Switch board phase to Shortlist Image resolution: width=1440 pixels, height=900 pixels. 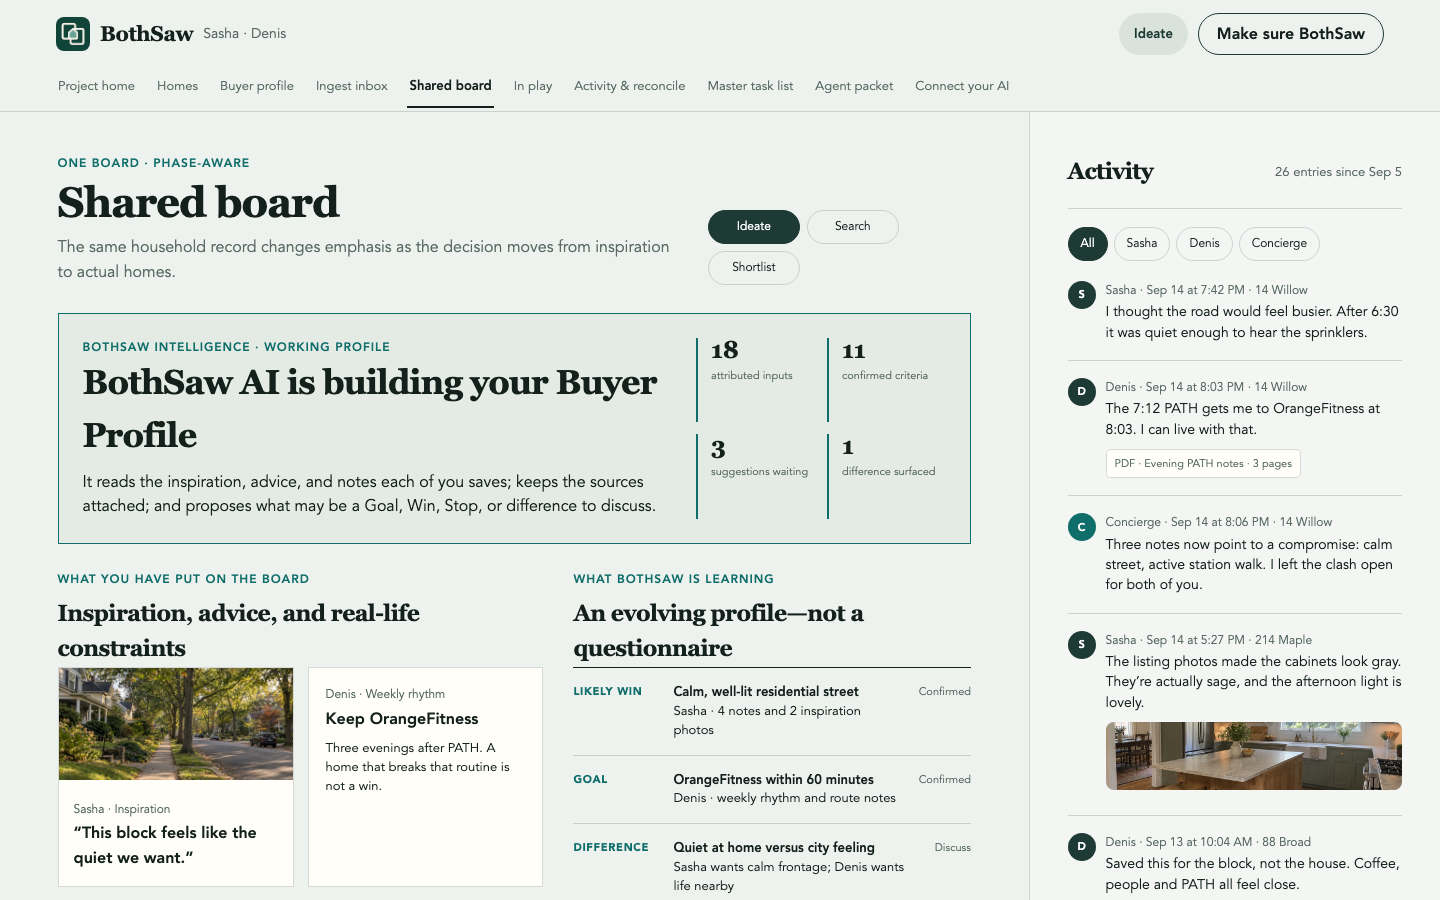pyautogui.click(x=754, y=268)
